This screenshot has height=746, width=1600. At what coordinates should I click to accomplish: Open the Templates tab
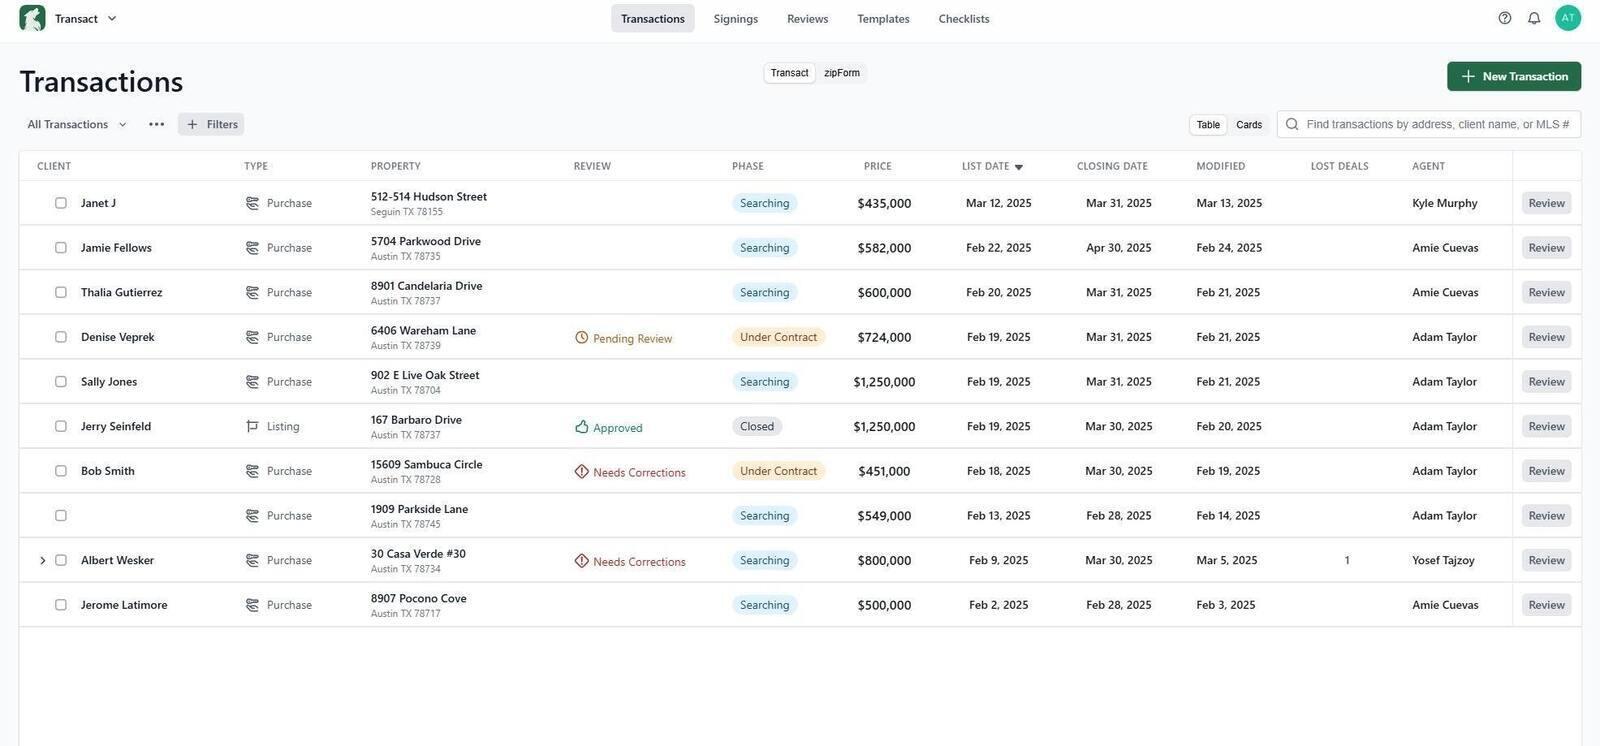(x=884, y=18)
